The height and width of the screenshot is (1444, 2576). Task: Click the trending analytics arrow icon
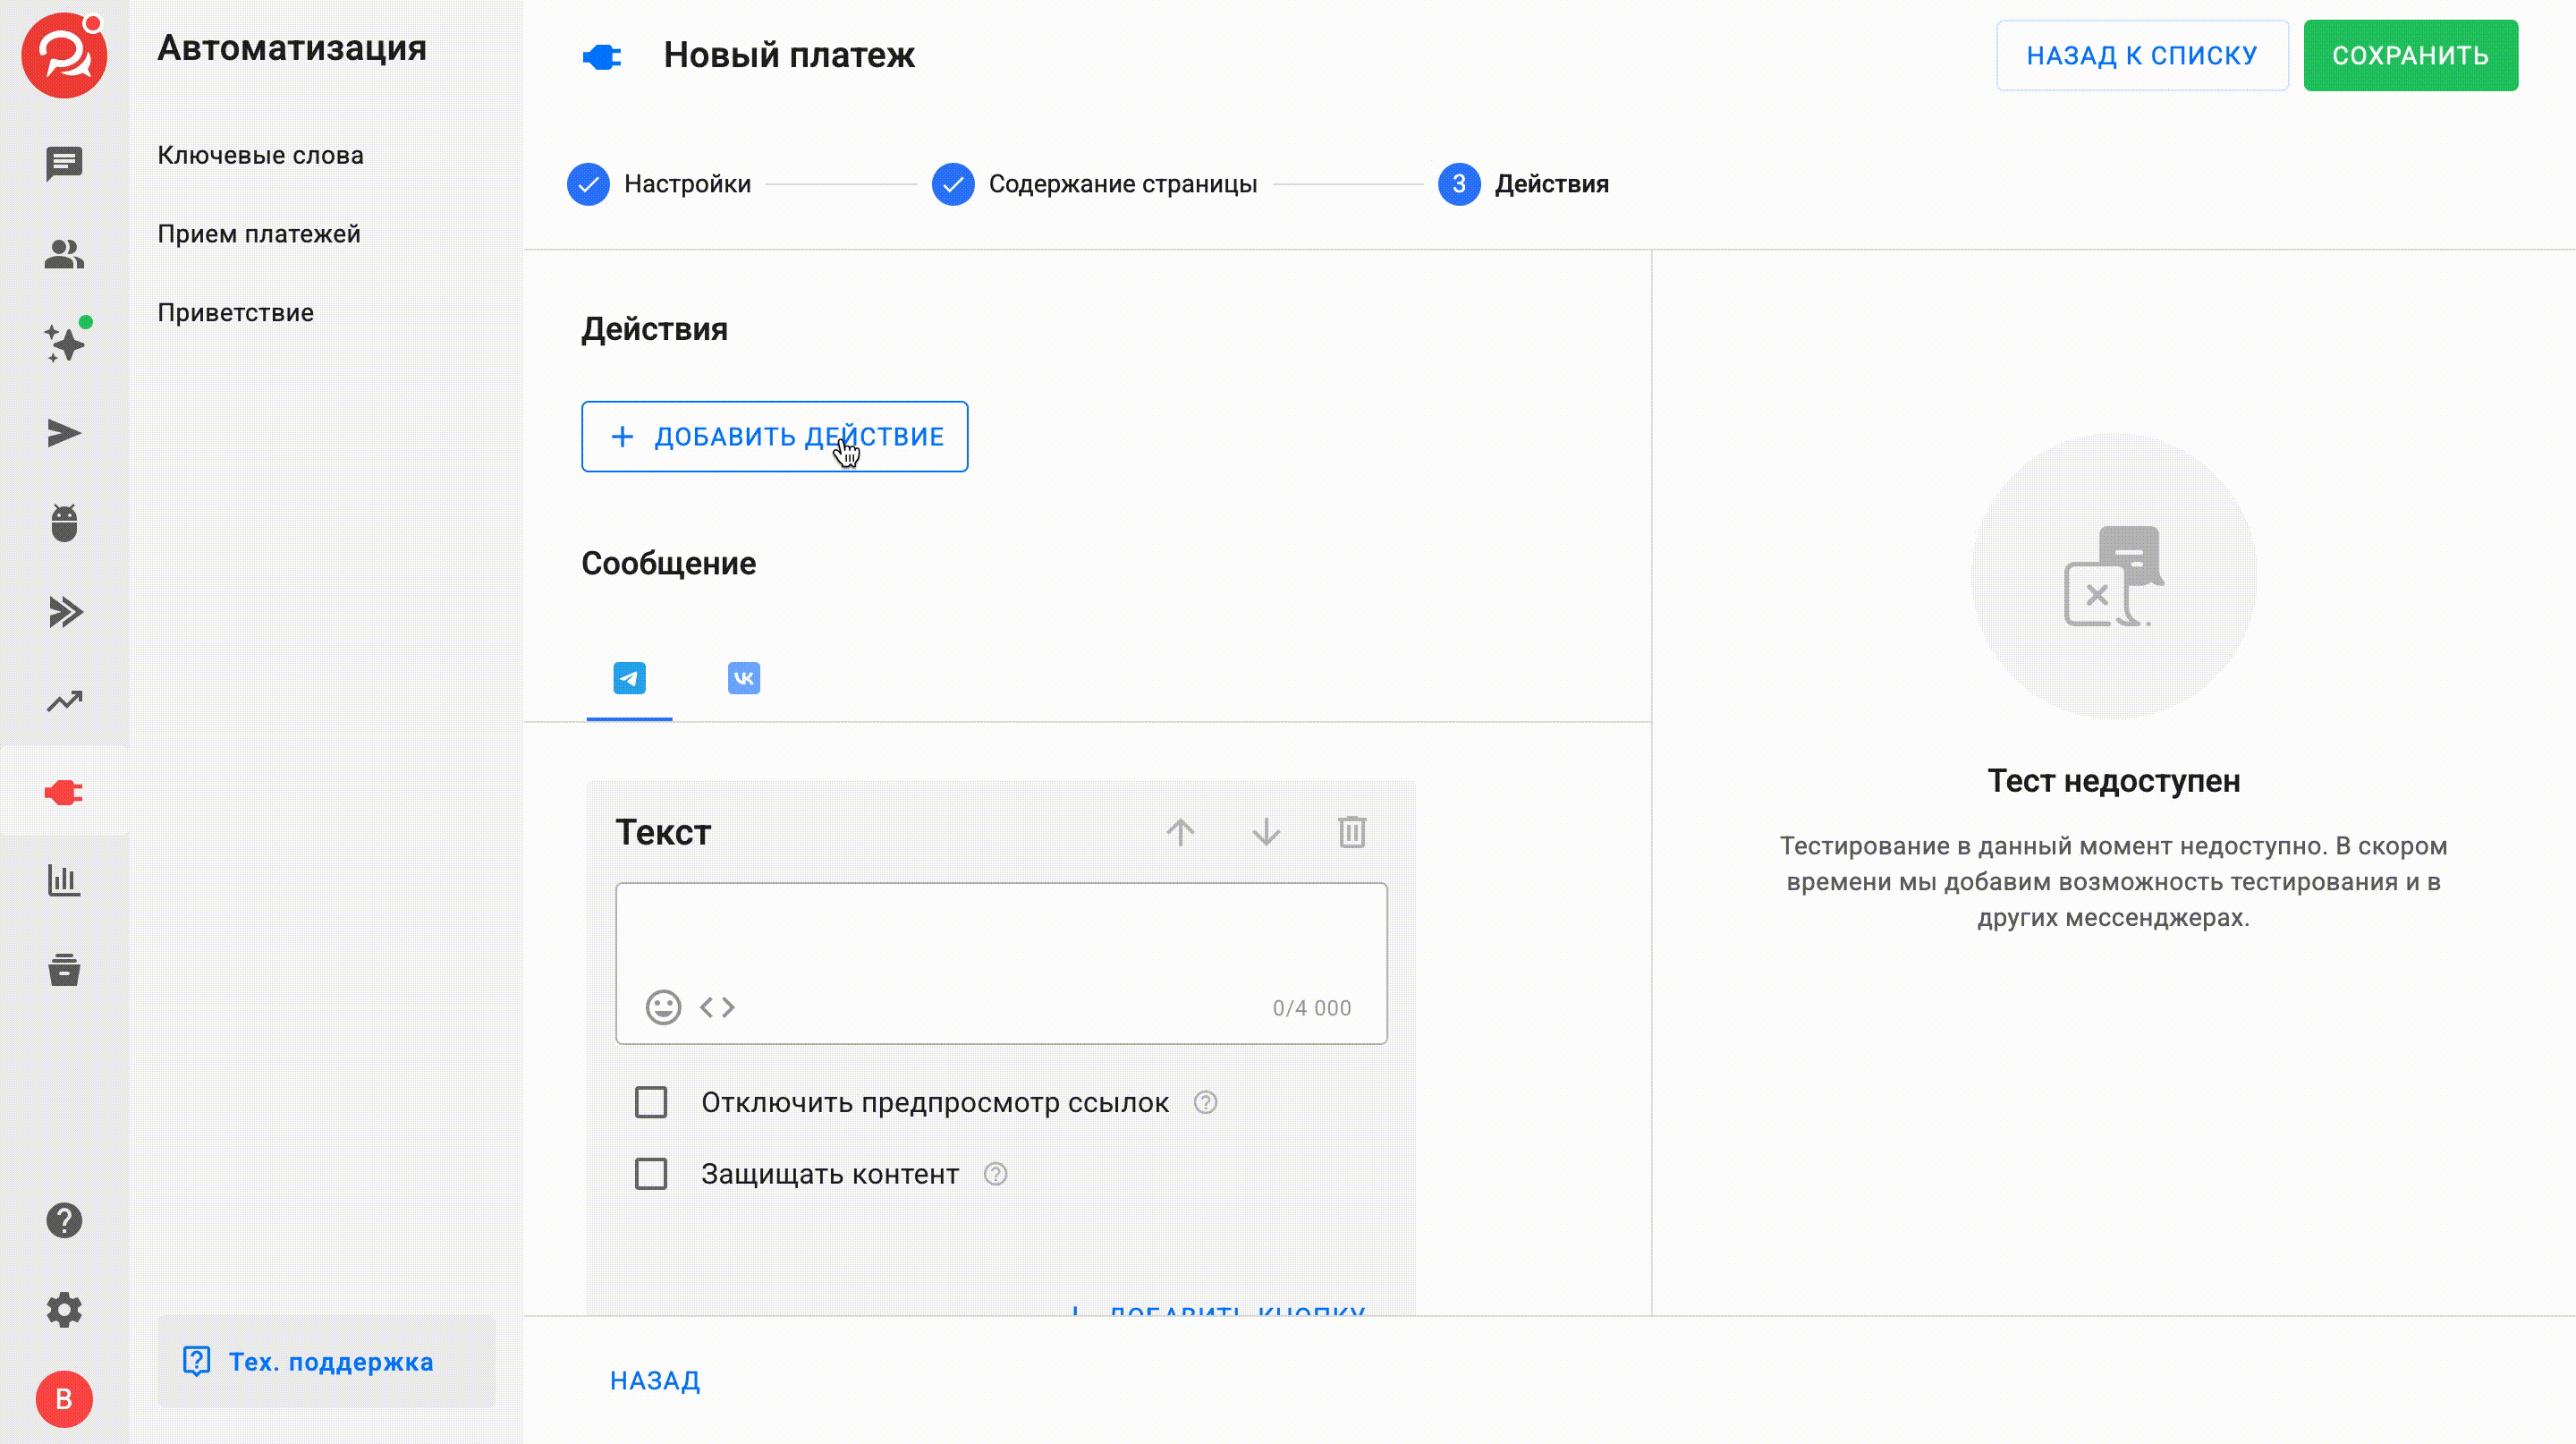64,702
